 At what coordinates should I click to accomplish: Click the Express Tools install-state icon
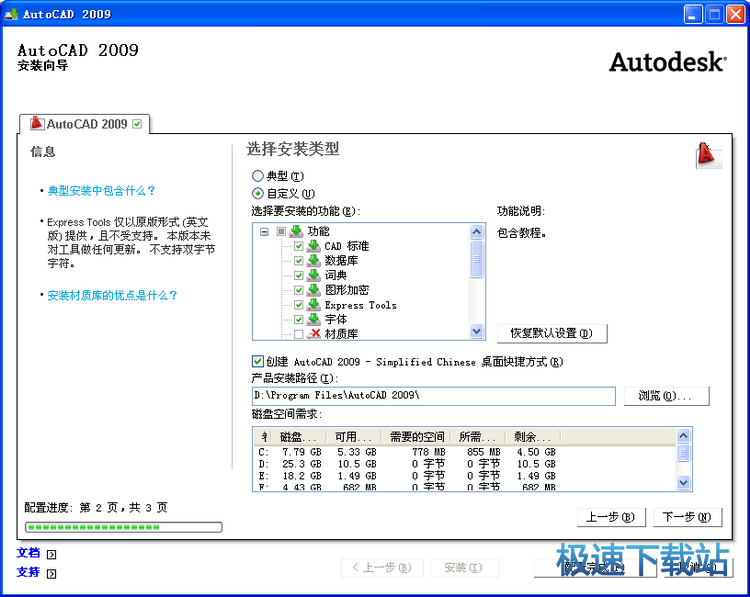click(314, 305)
